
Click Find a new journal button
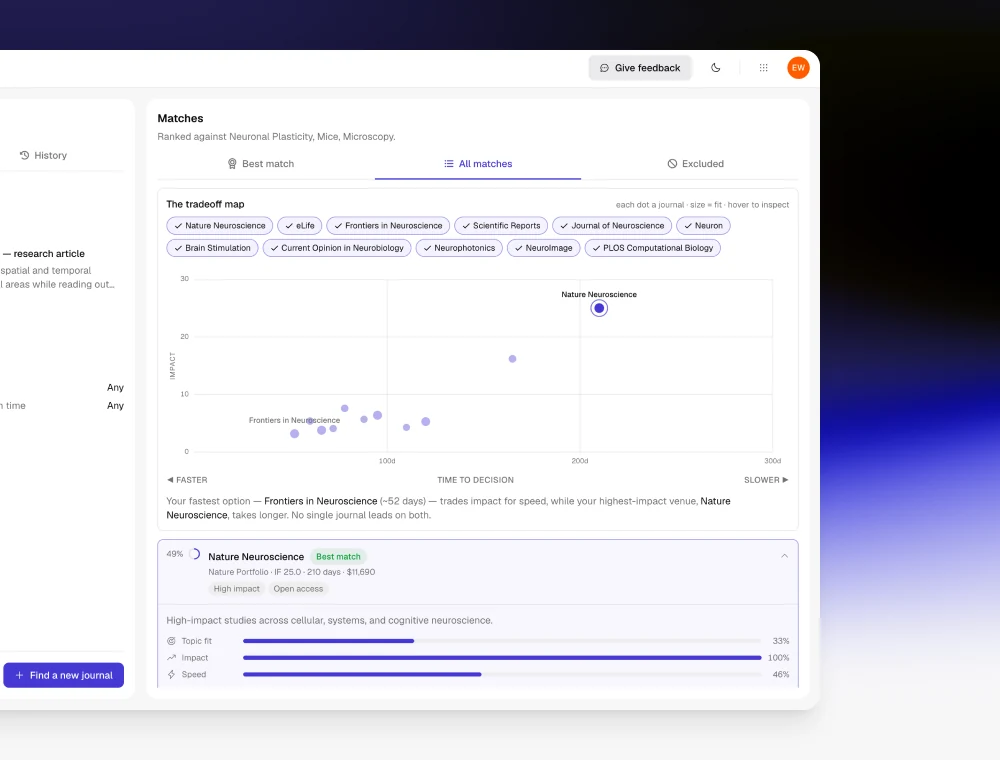coord(64,675)
